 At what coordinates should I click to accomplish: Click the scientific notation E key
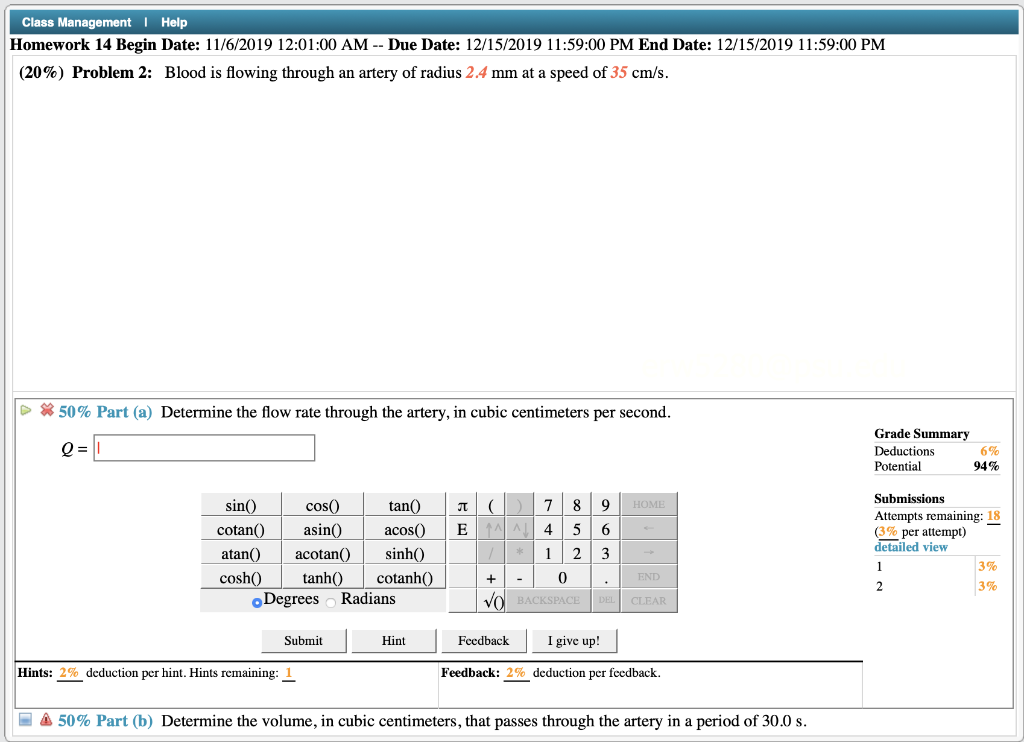461,528
